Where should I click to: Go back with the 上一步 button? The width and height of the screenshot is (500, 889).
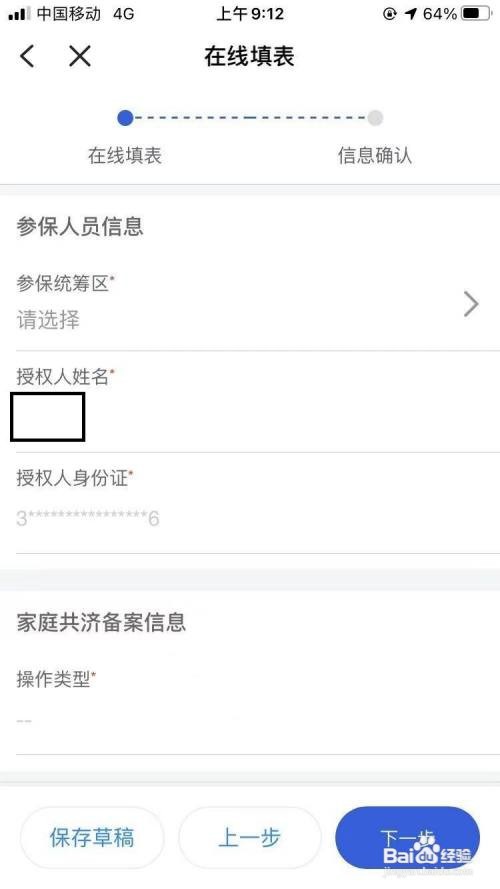point(249,838)
